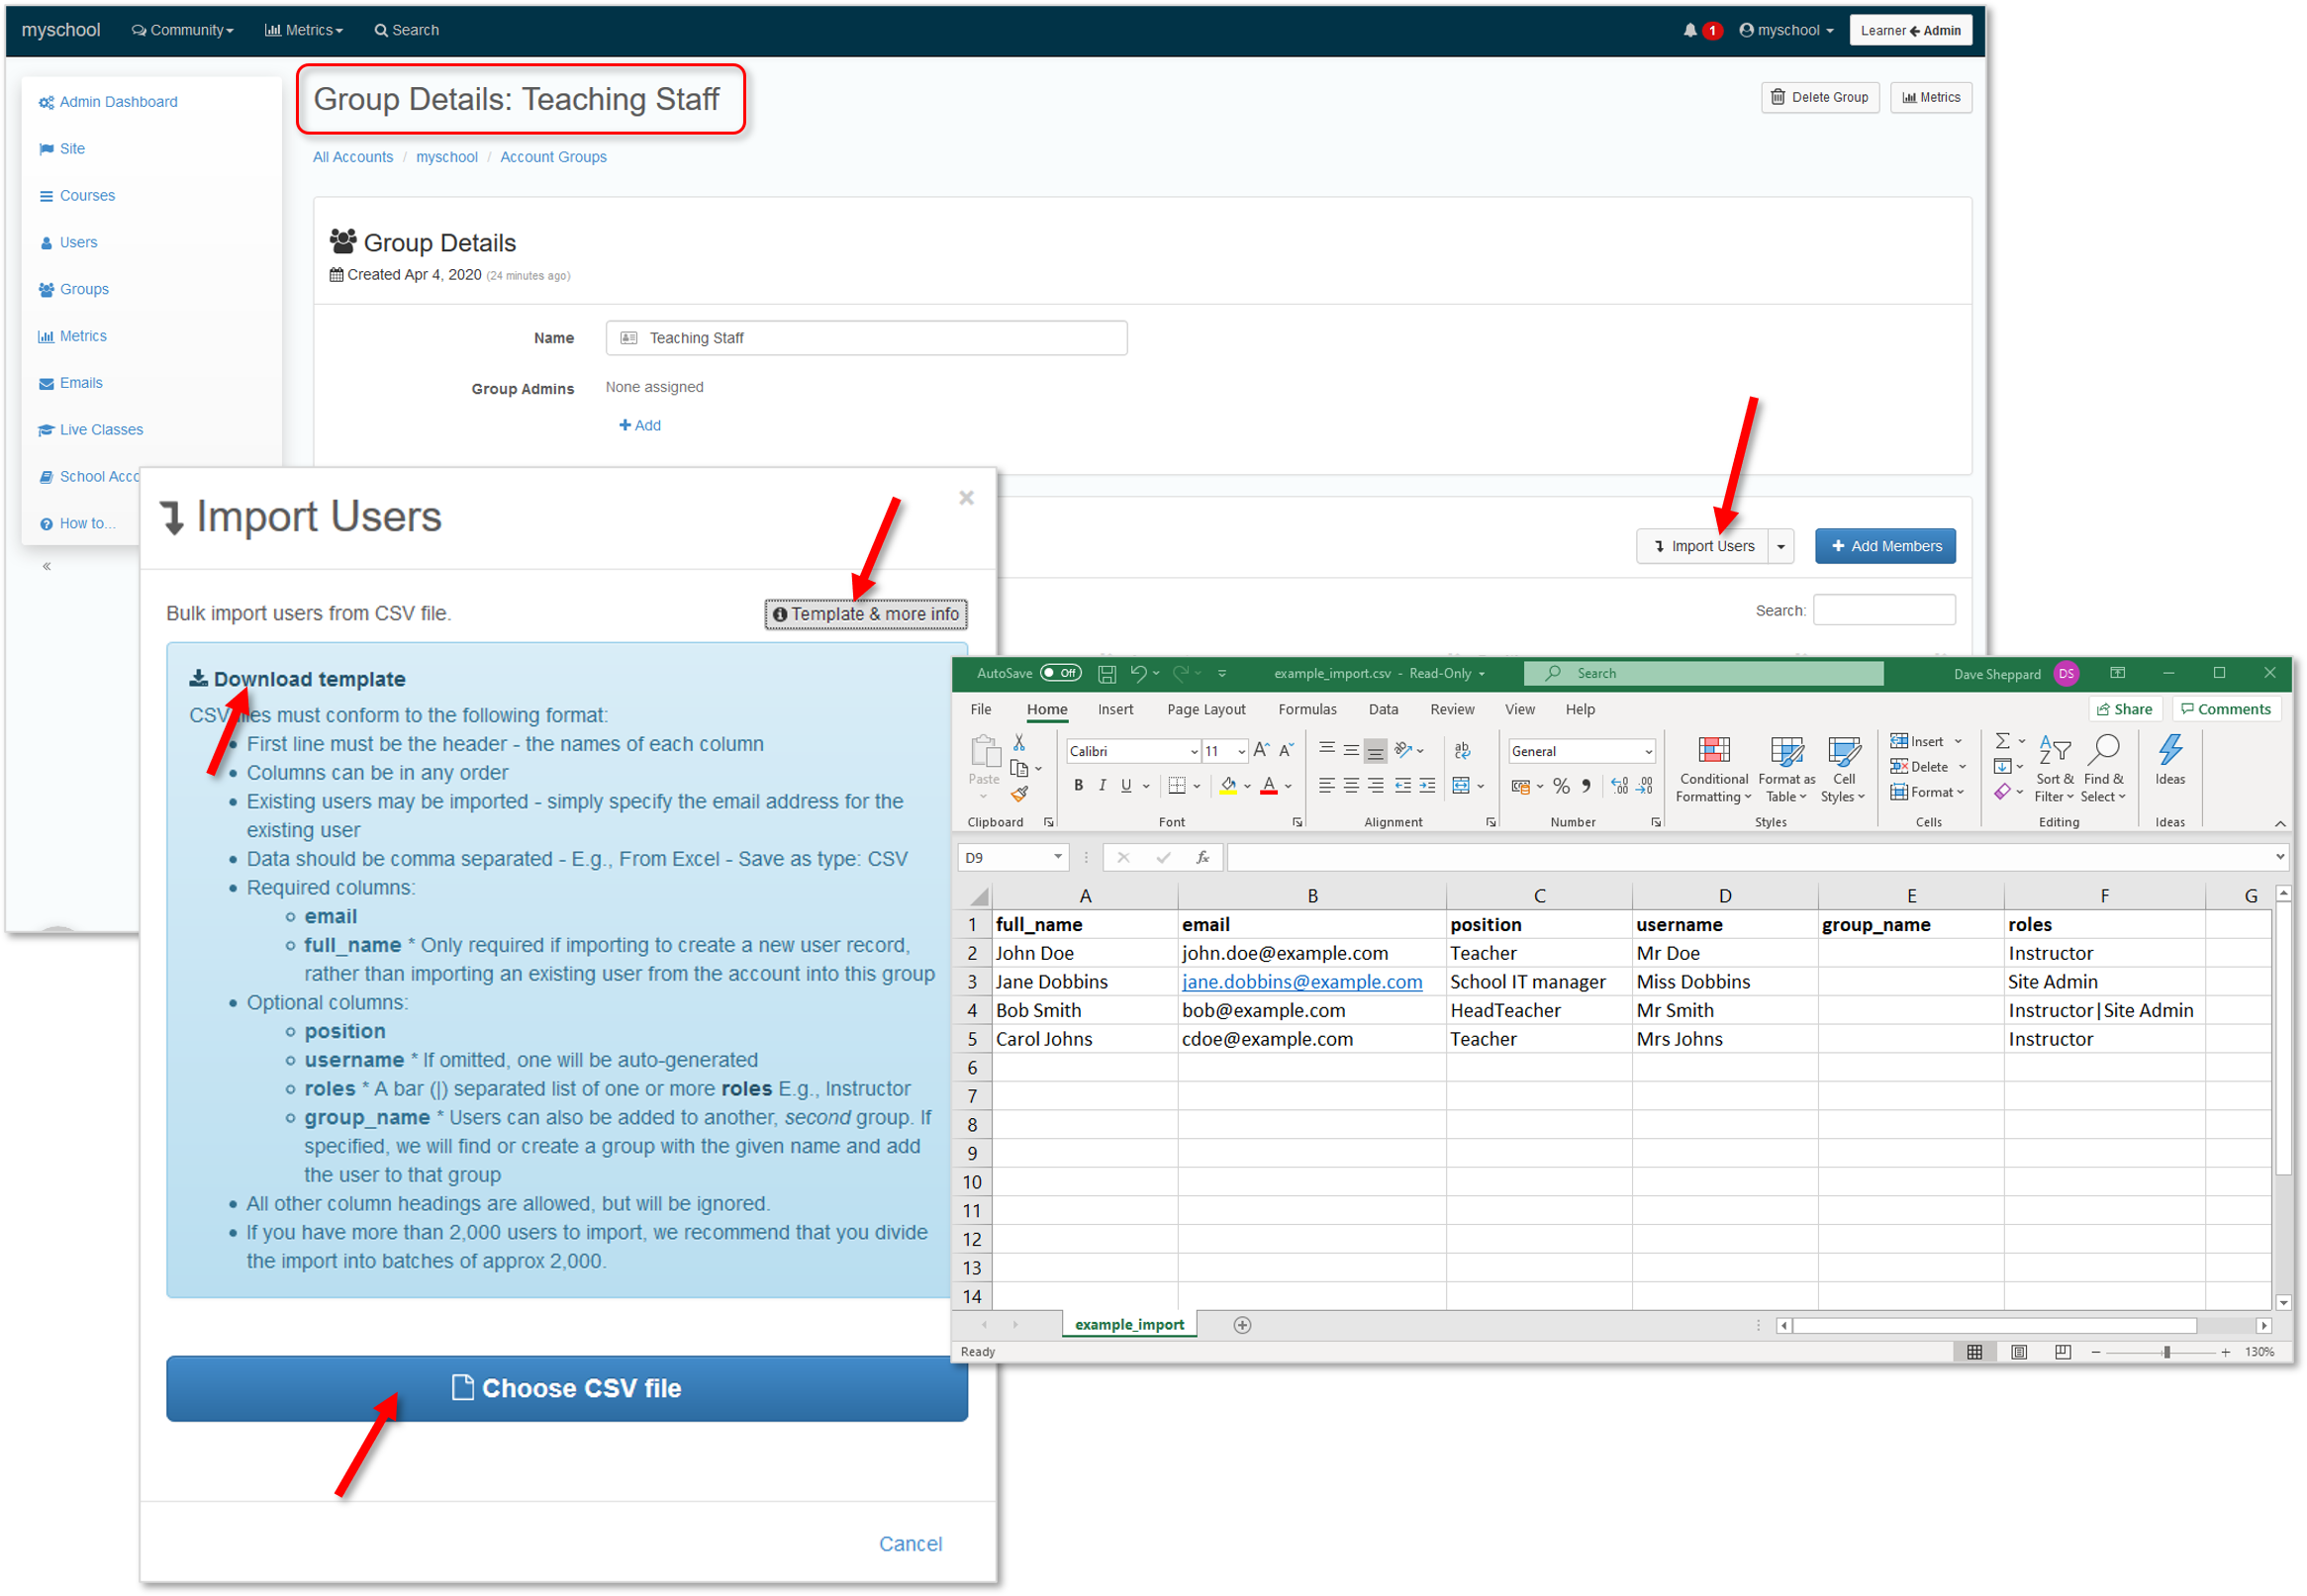
Task: Click the Excel Save icon
Action: point(1107,674)
